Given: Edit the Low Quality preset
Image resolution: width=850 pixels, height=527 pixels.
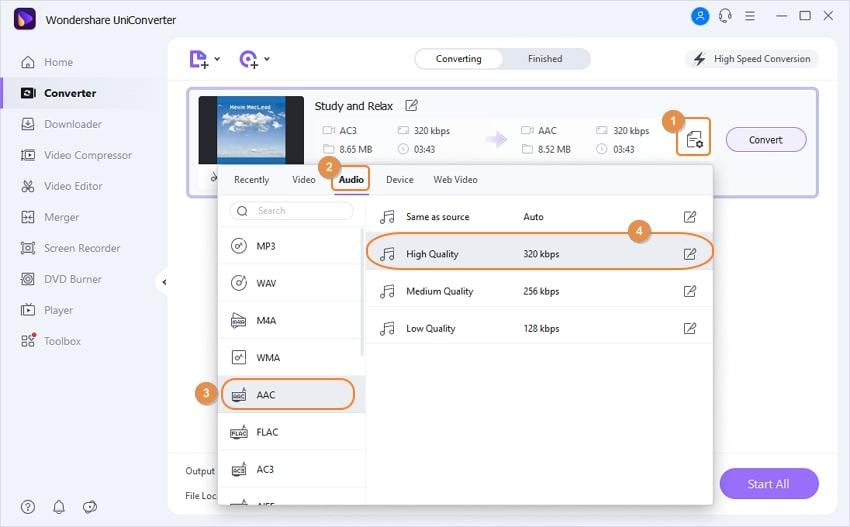Looking at the screenshot, I should coord(690,329).
